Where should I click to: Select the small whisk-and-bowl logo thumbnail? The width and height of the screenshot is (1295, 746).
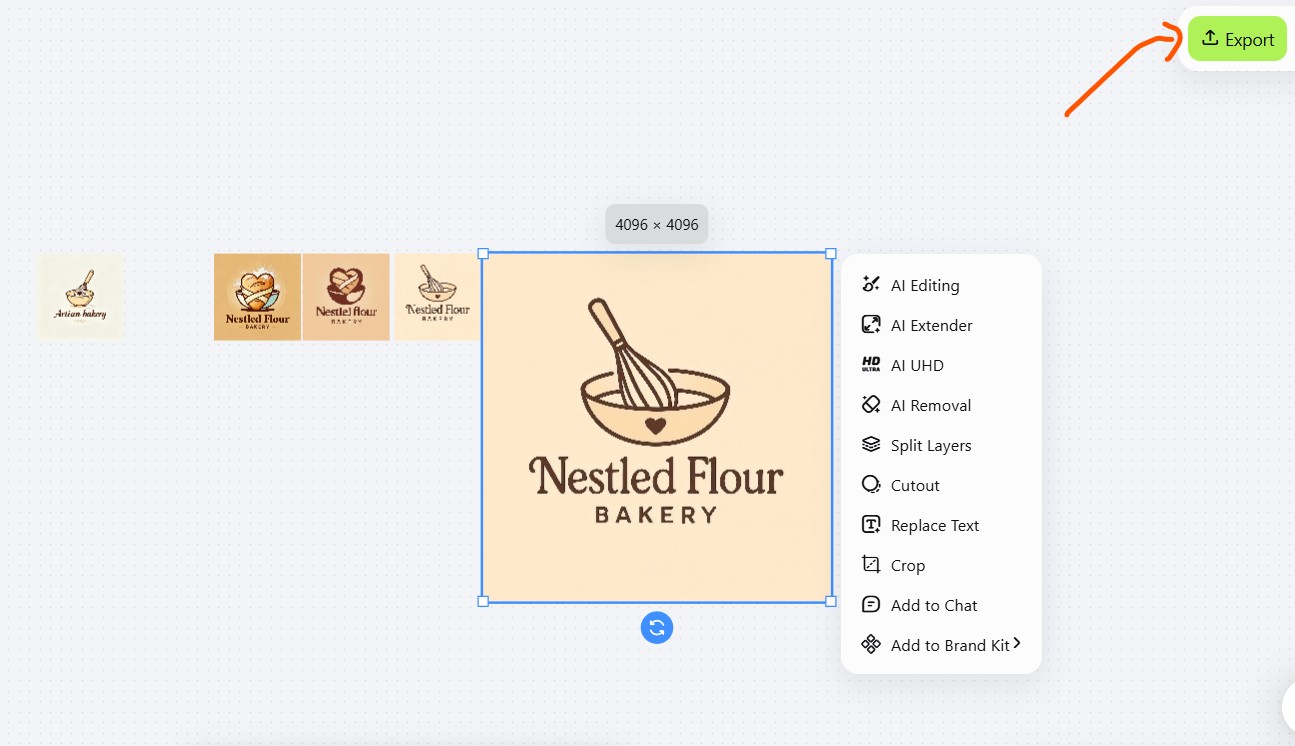[436, 297]
